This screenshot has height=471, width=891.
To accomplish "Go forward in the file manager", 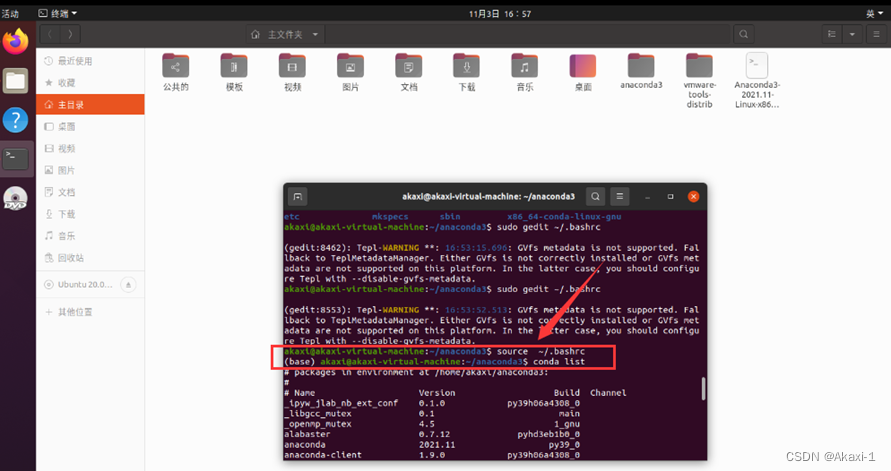I will point(70,34).
